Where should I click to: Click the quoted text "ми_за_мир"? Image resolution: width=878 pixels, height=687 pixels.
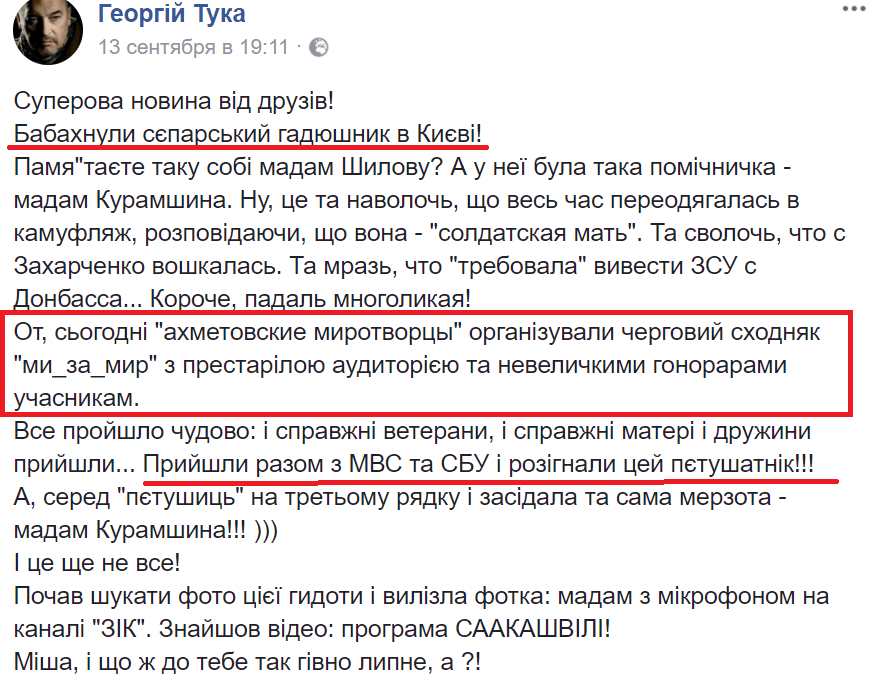tap(86, 365)
